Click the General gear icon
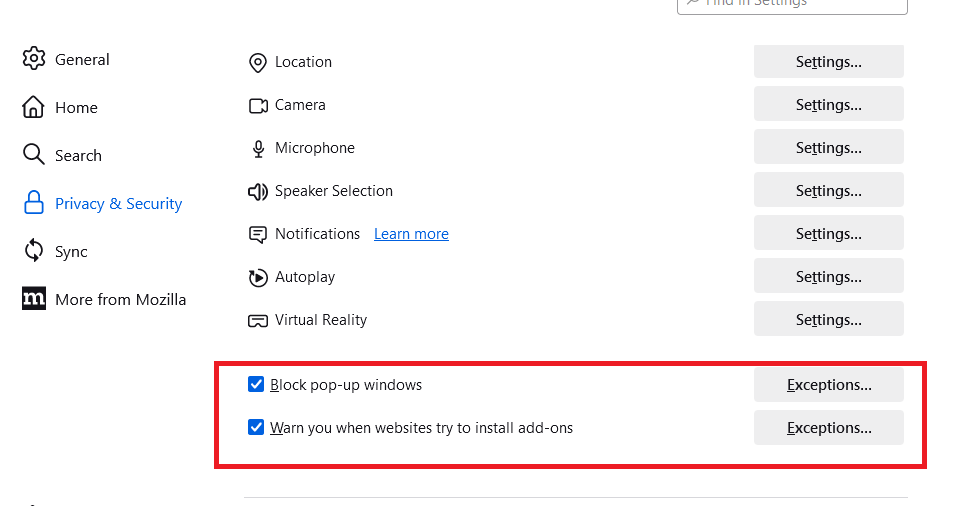961x506 pixels. point(34,59)
